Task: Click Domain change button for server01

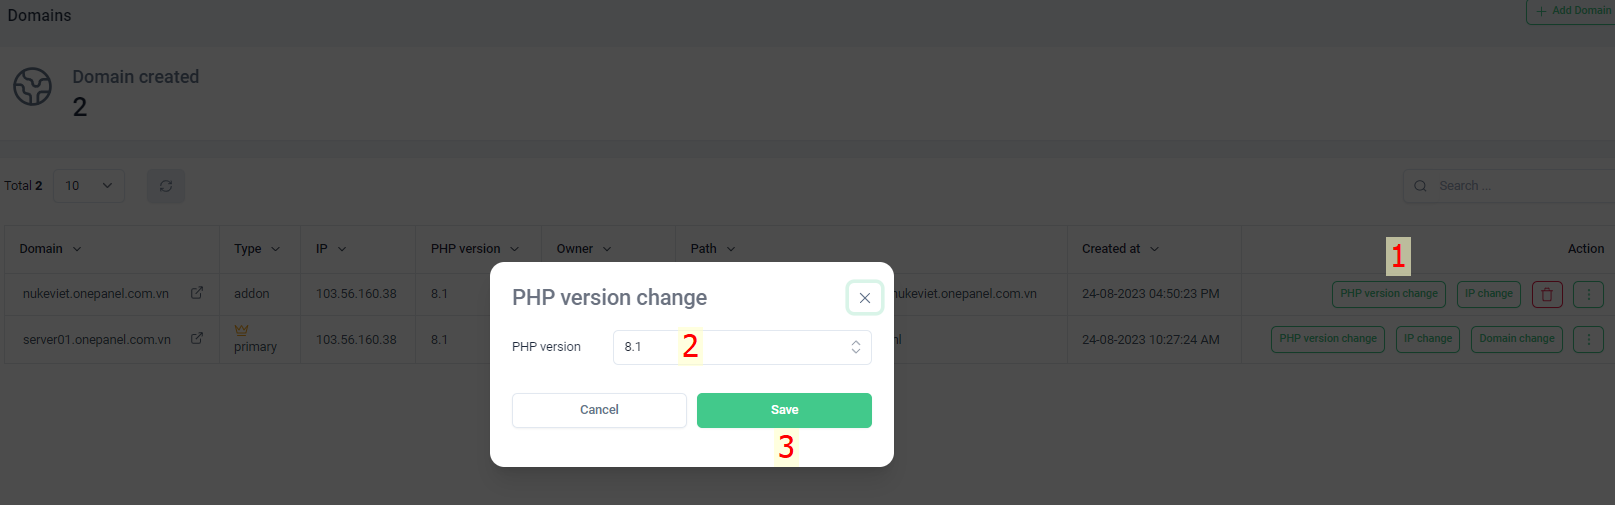Action: [1516, 339]
